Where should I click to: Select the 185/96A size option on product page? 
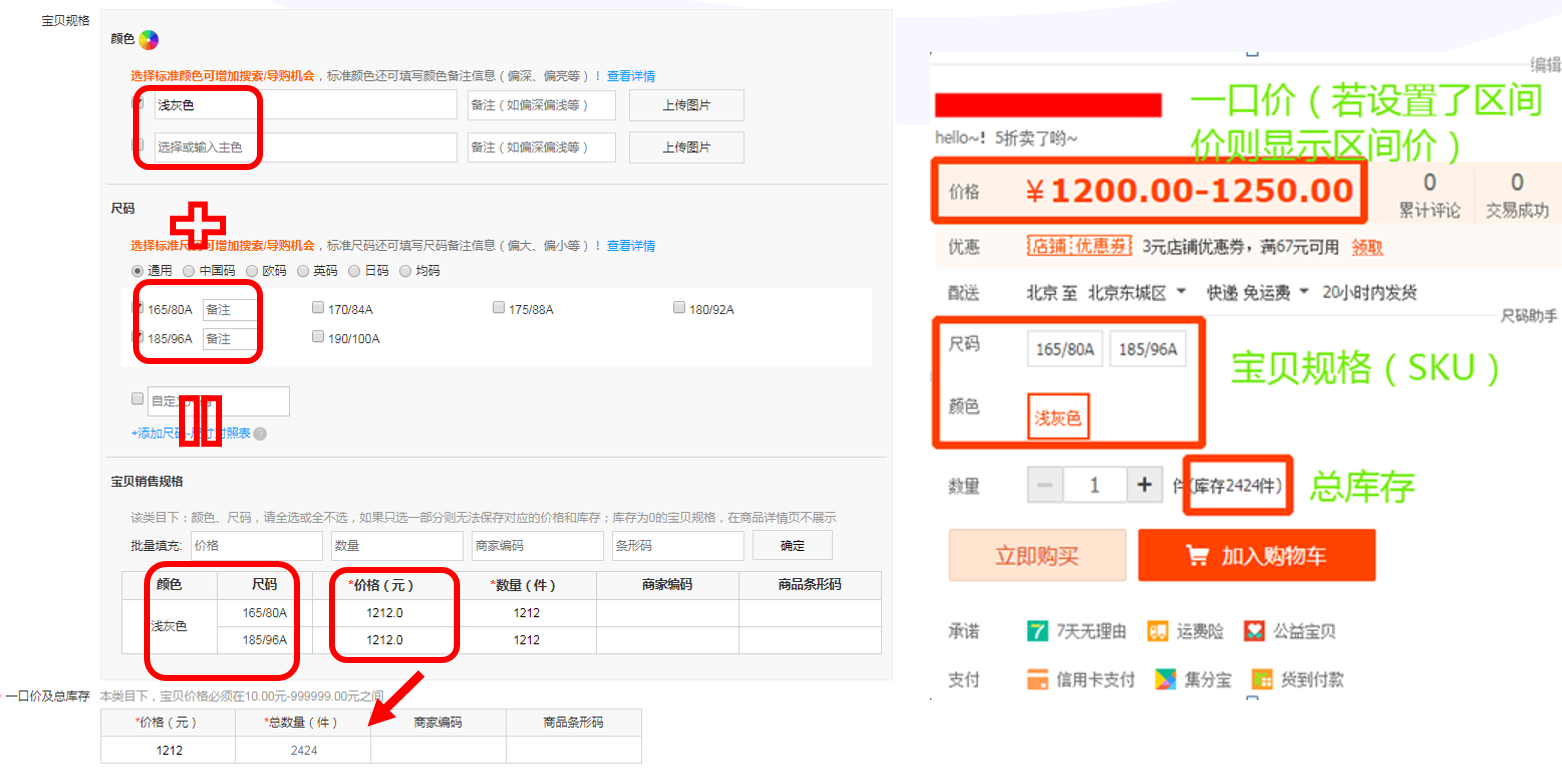[1148, 350]
